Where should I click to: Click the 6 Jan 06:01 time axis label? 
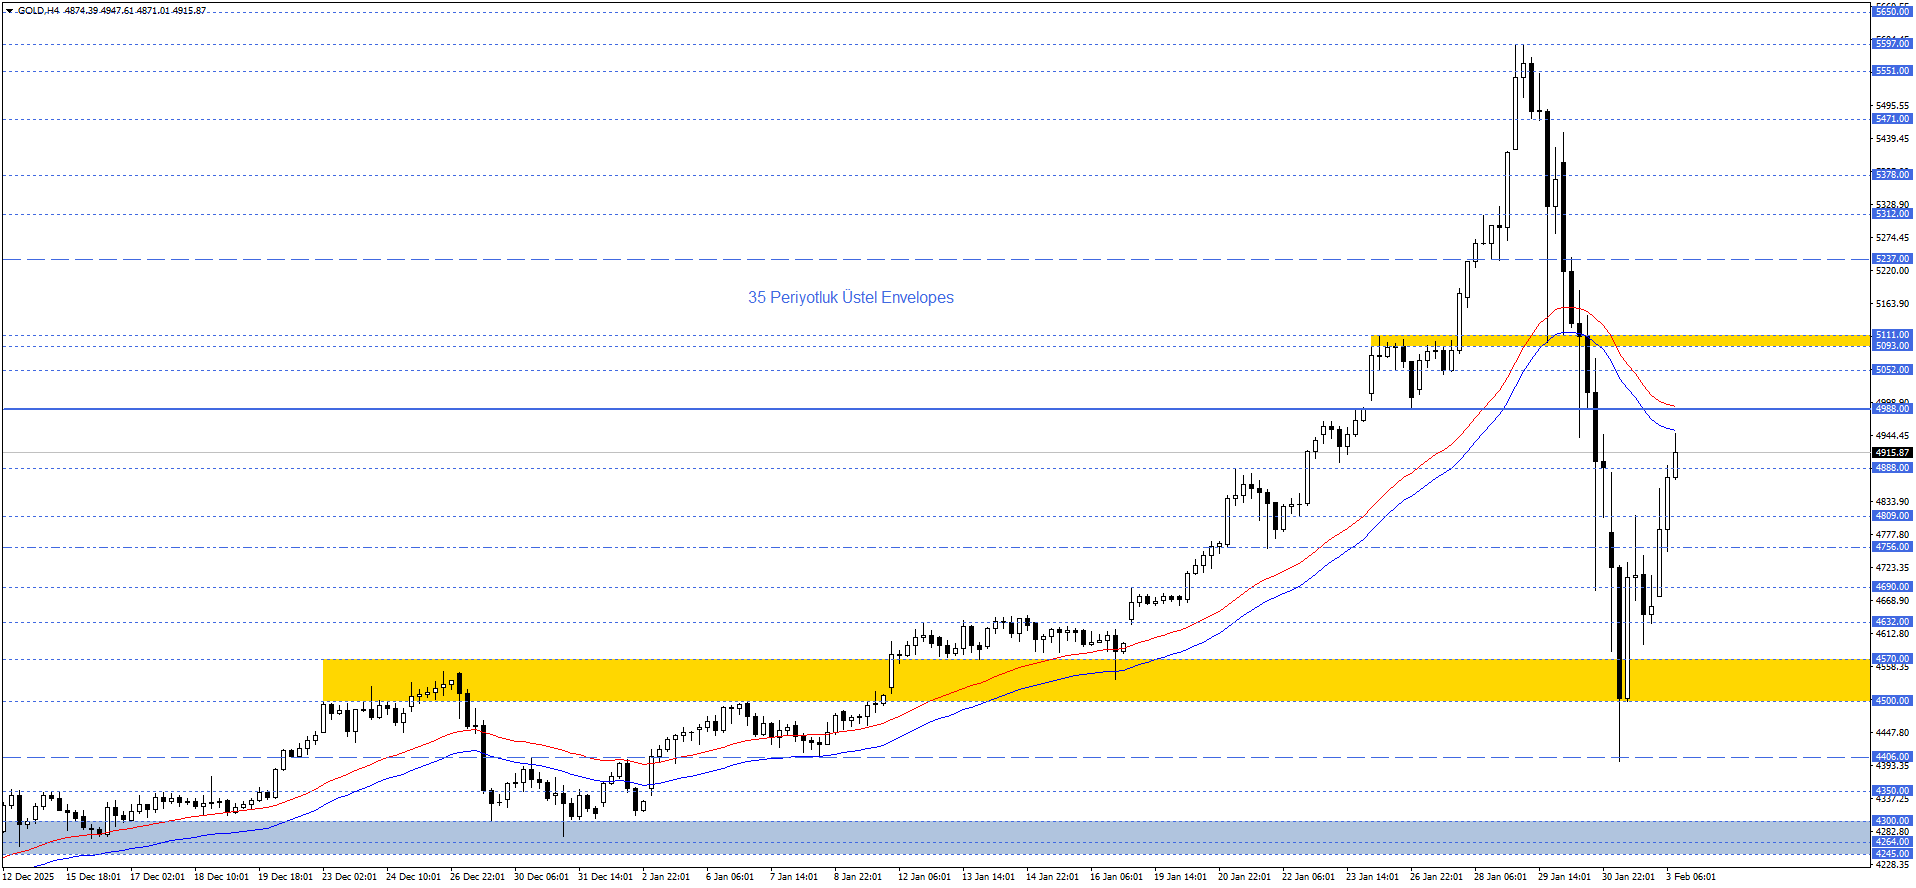click(x=730, y=877)
